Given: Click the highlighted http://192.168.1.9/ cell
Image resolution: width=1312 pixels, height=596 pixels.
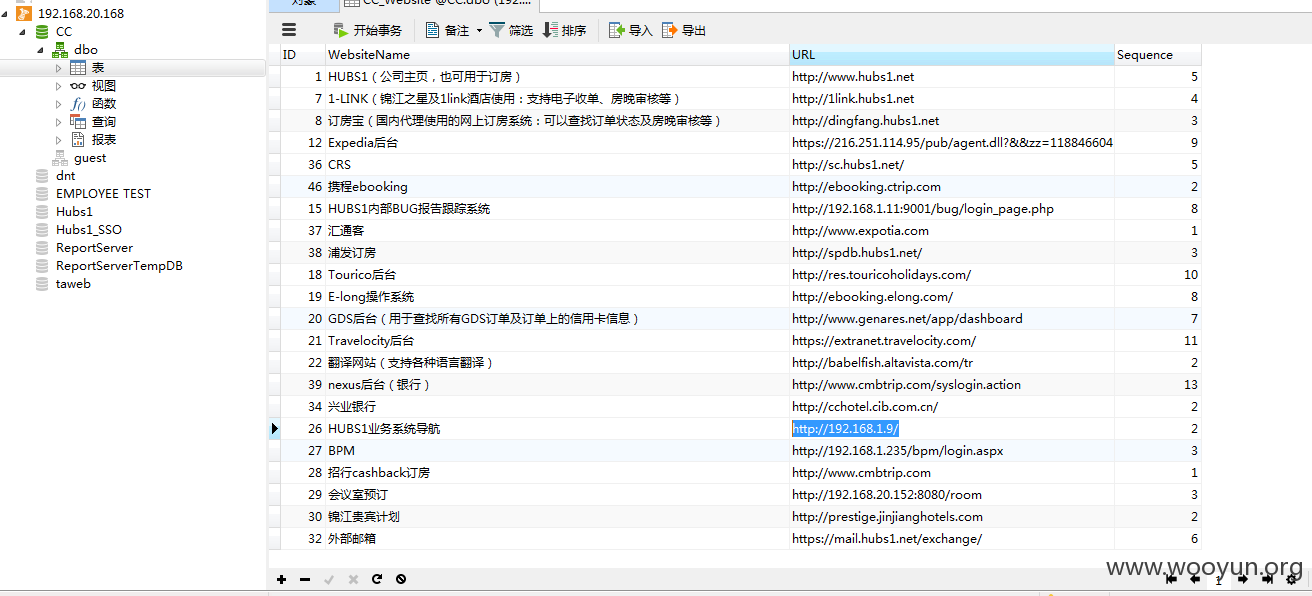Looking at the screenshot, I should (951, 429).
